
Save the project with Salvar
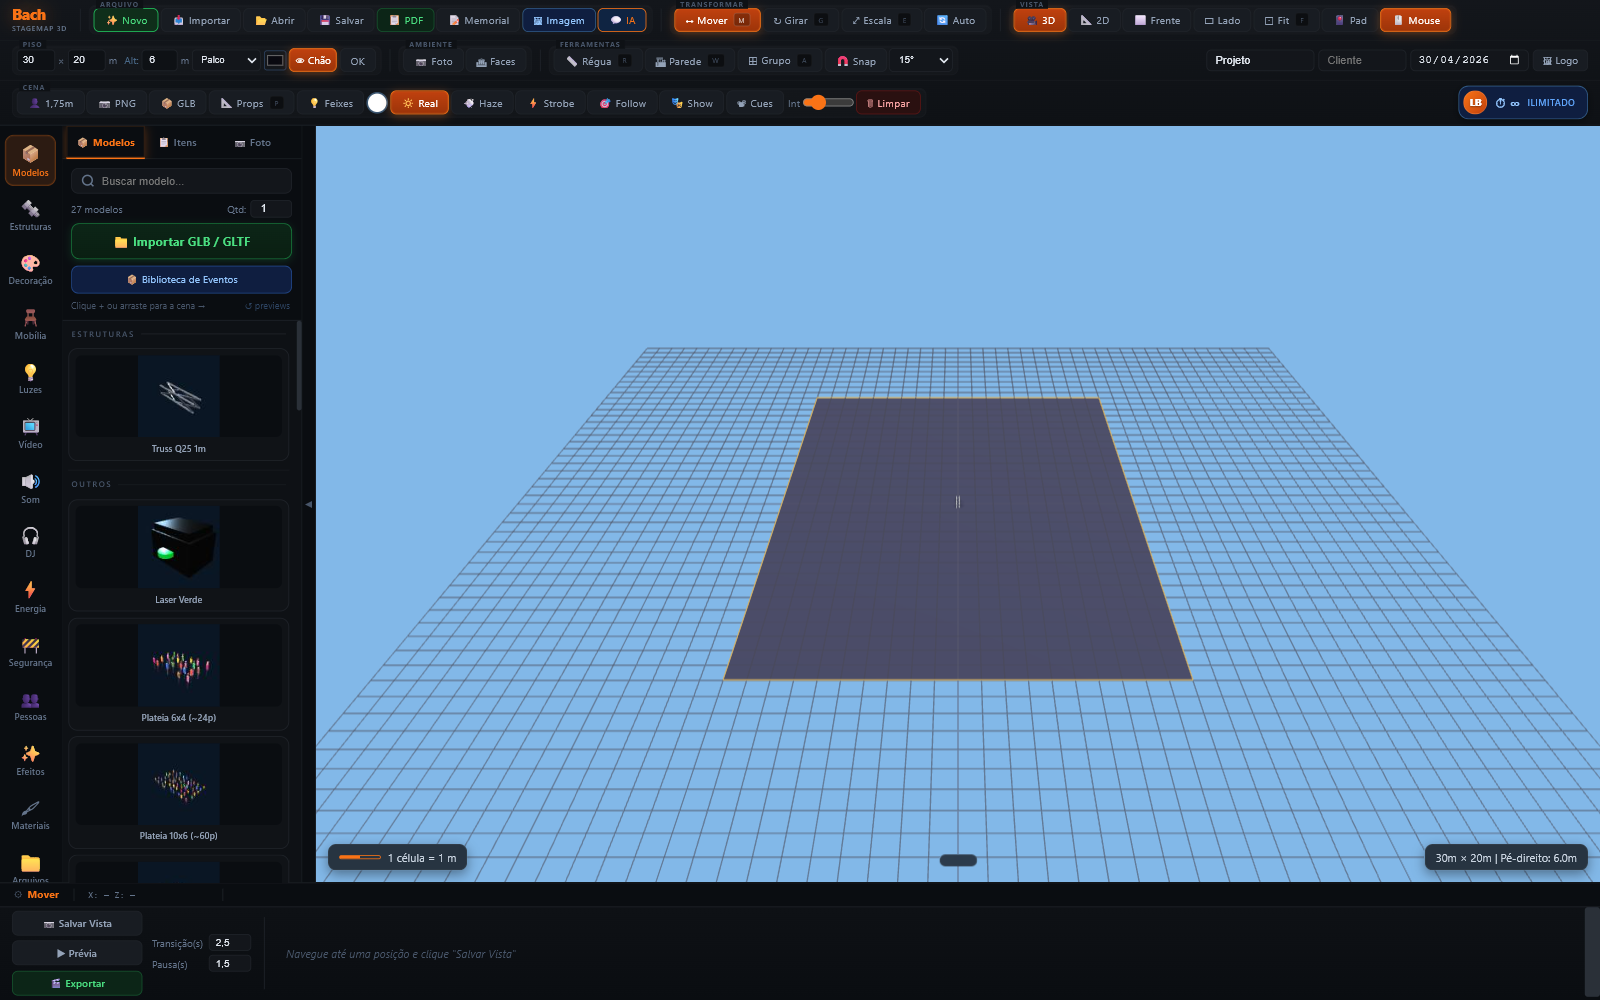click(341, 20)
